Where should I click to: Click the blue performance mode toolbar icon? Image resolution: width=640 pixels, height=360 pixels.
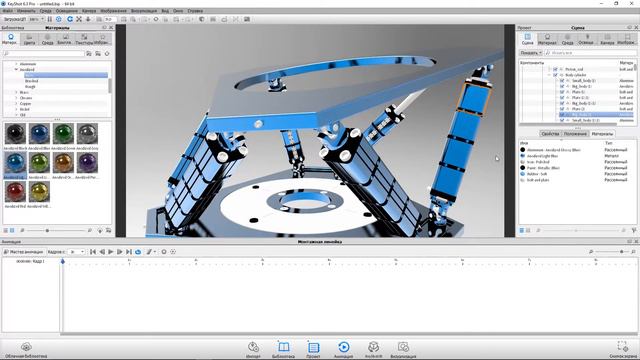(59, 19)
